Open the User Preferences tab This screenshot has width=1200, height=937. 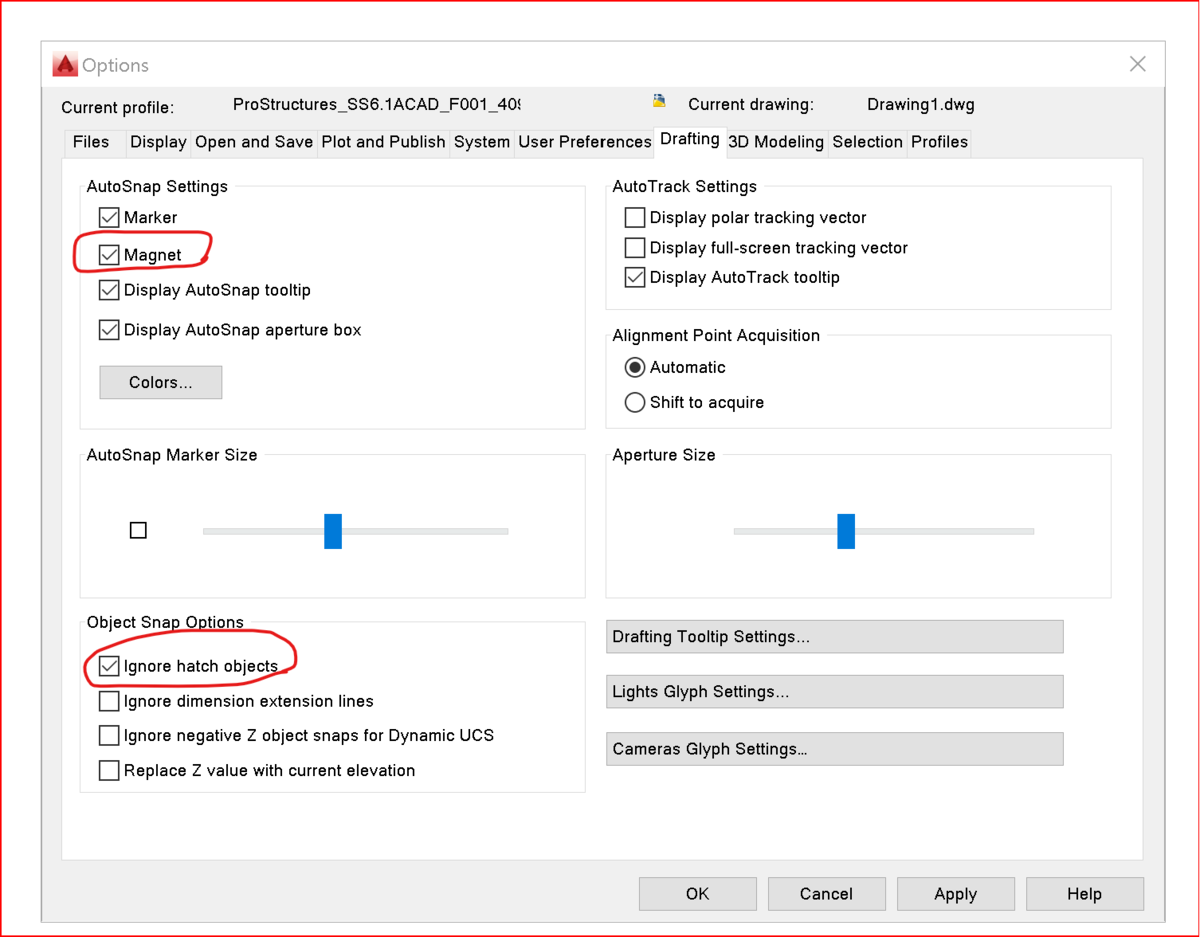[x=584, y=142]
